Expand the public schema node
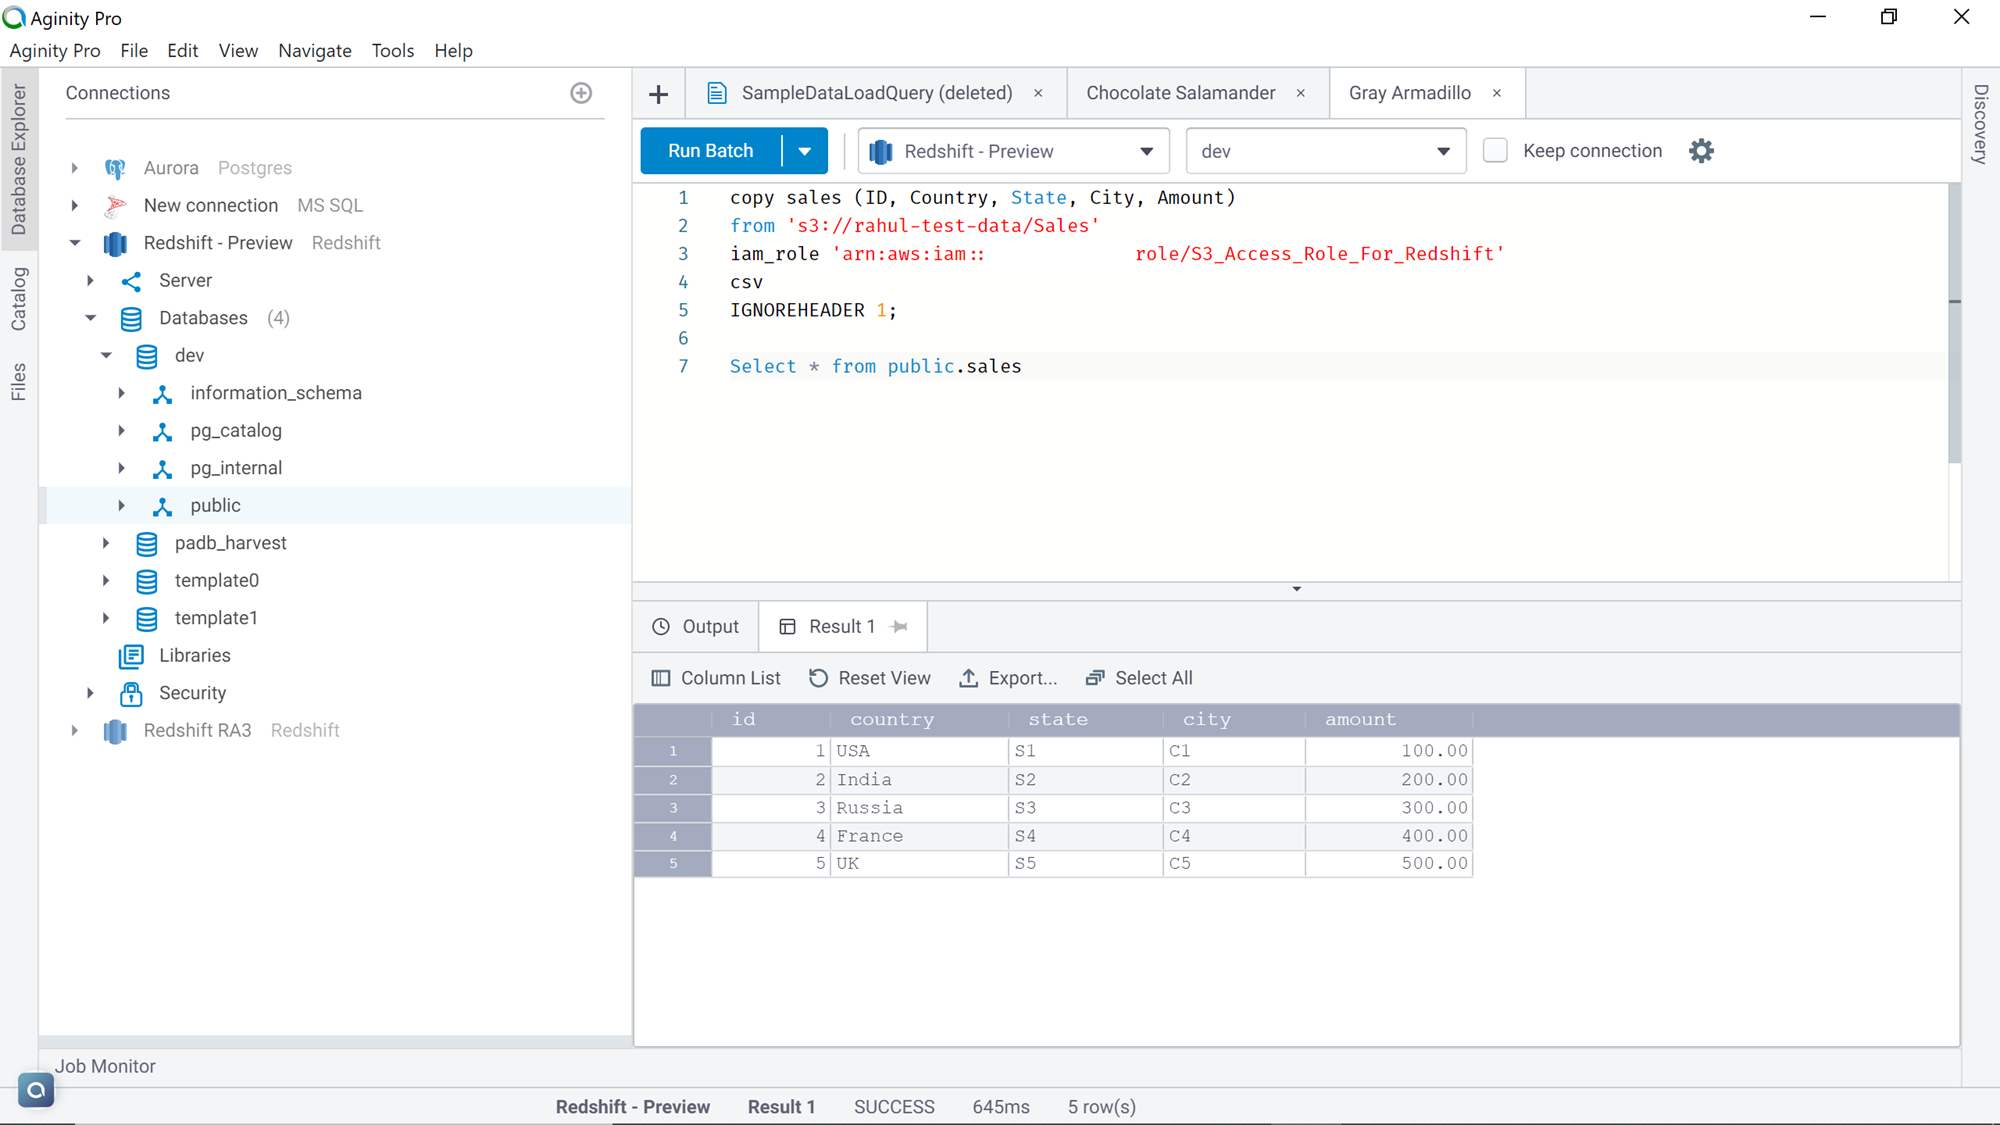The image size is (2000, 1125). pos(122,506)
